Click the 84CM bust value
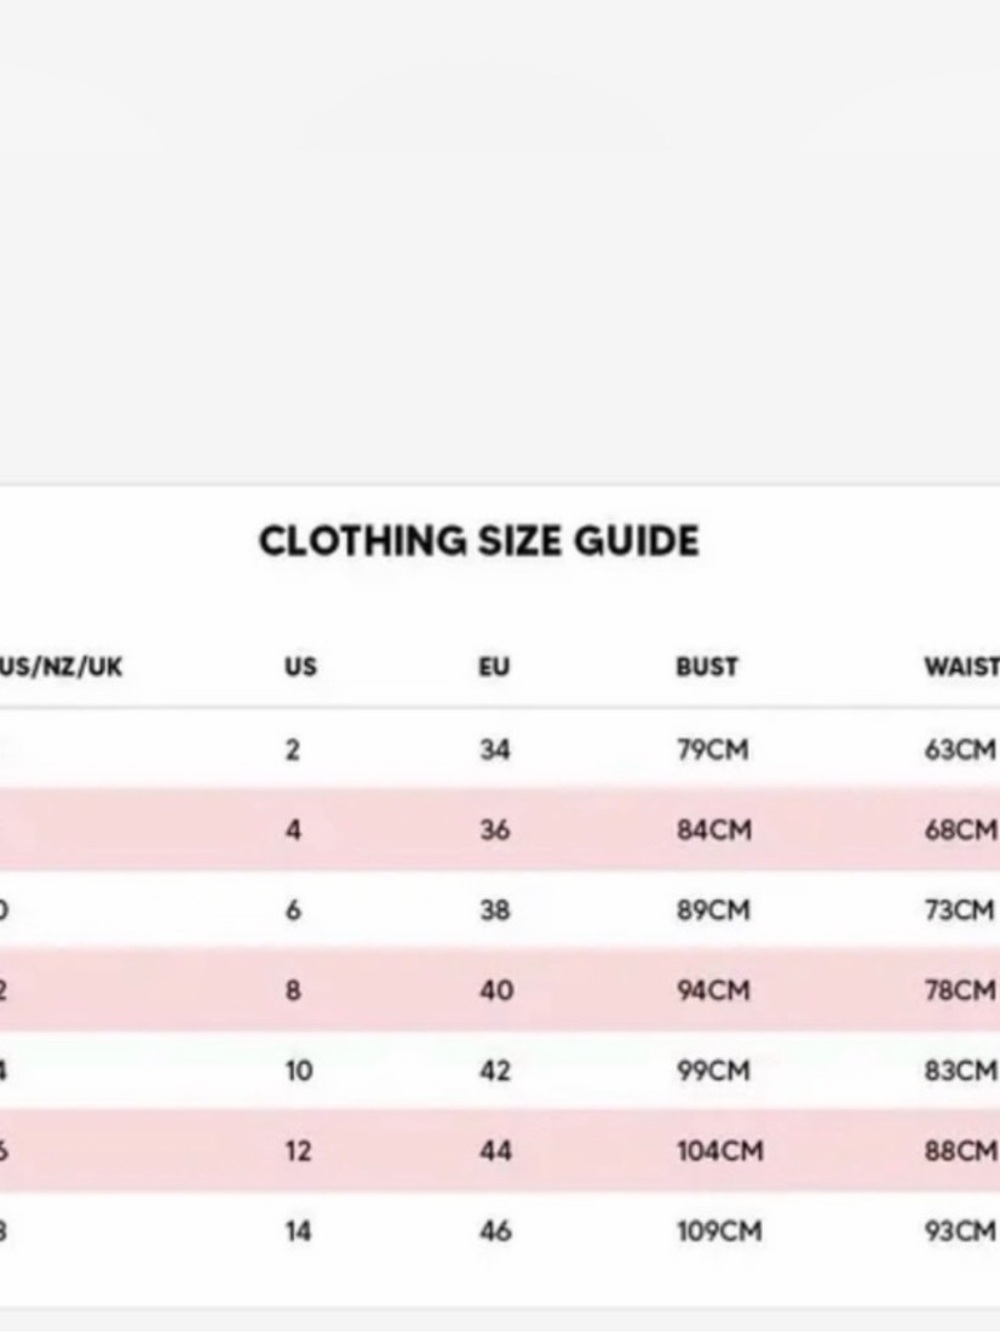1000x1333 pixels. click(714, 830)
